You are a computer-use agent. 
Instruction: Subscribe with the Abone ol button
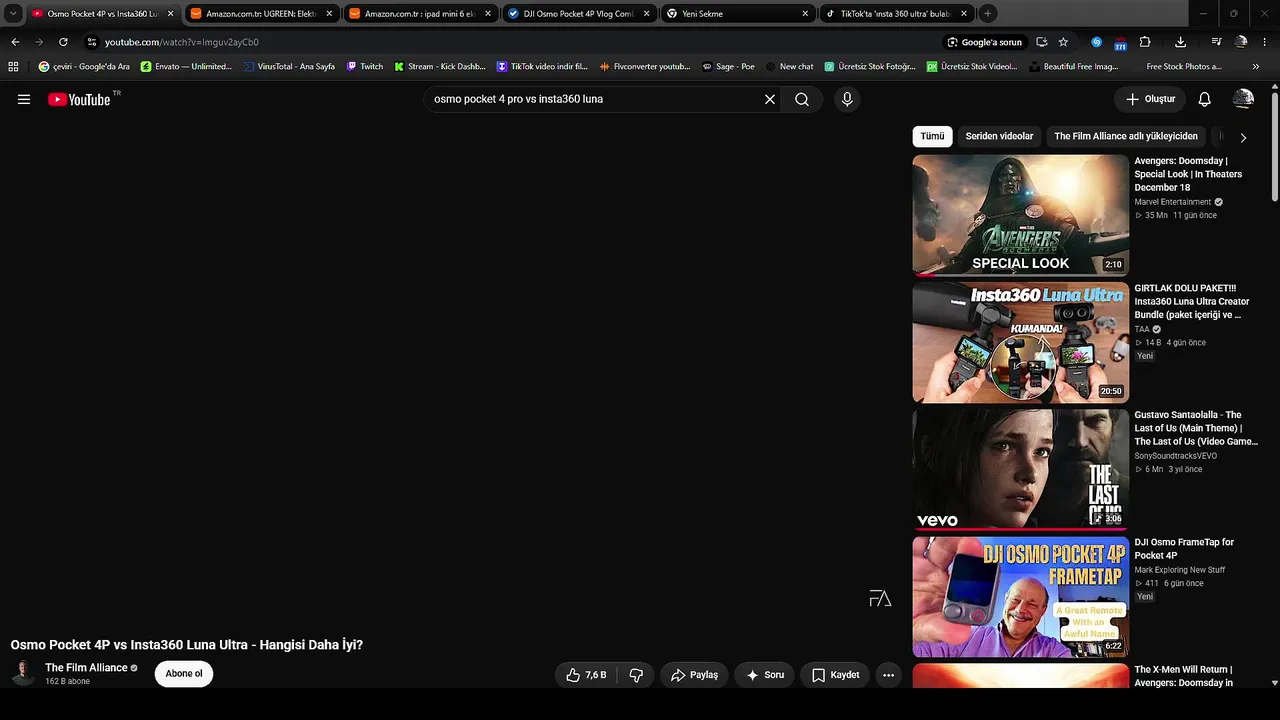[184, 674]
